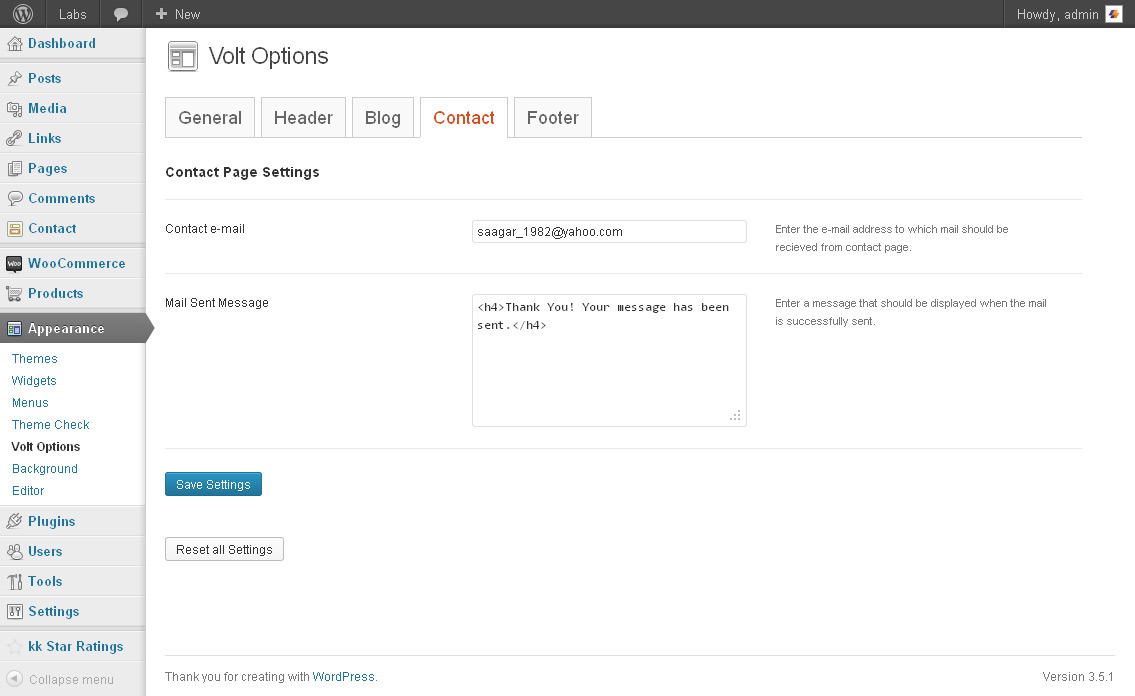Screen dimensions: 1135x696
Task: Open kk Star Ratings settings
Action: (75, 646)
